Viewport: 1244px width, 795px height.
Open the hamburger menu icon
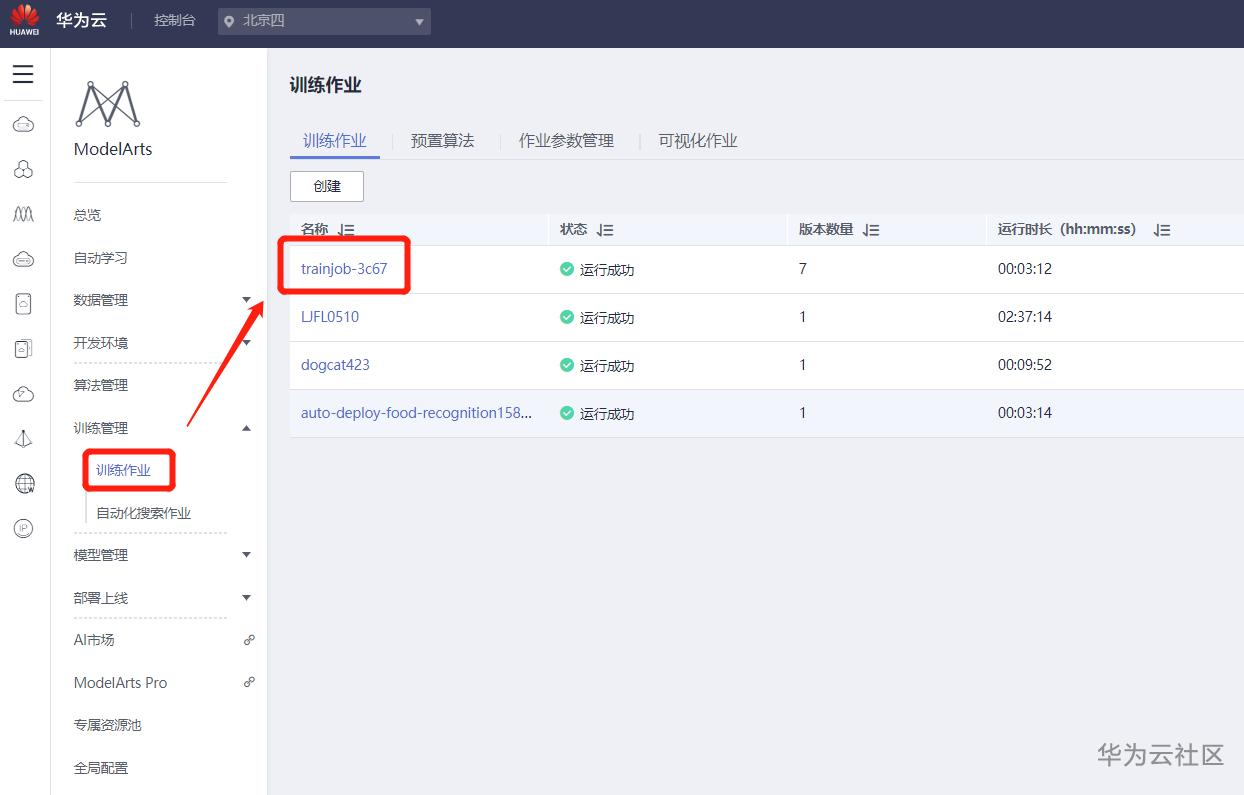(x=23, y=74)
